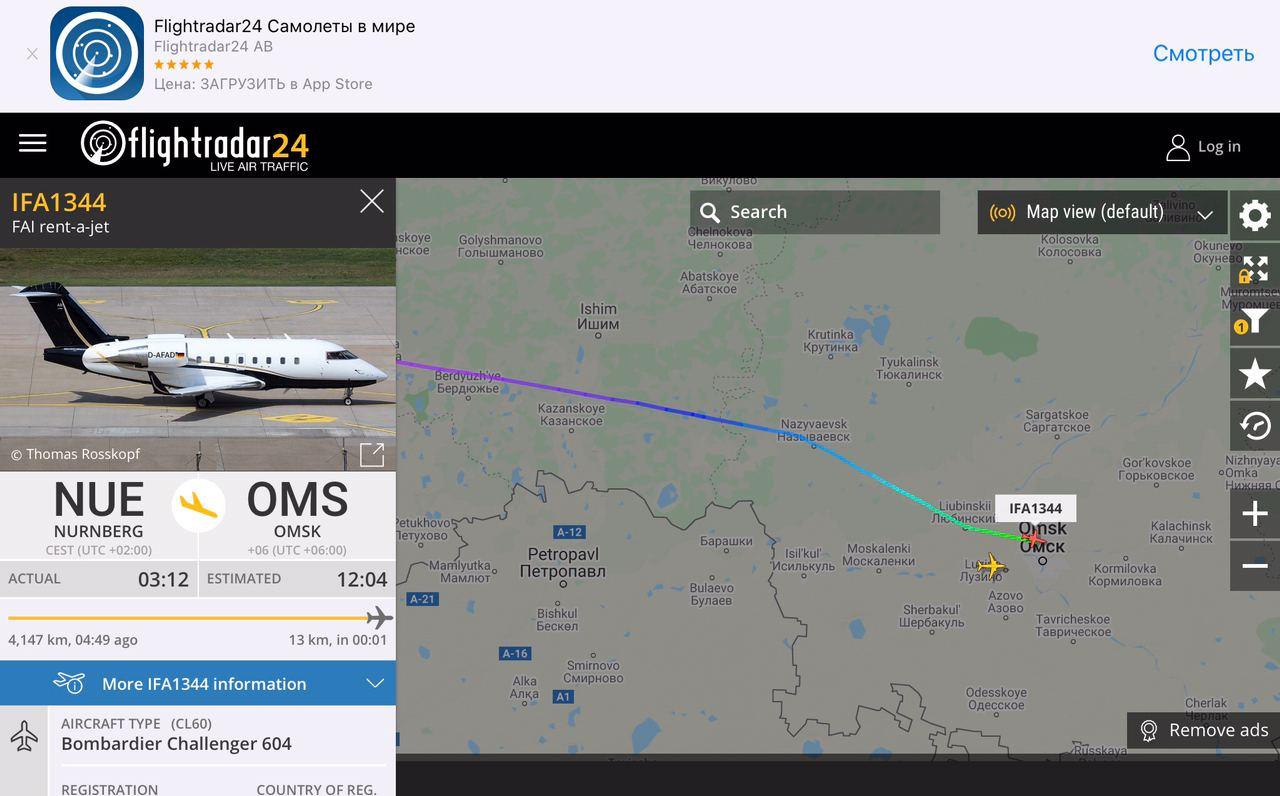Open map settings gear icon
Image resolution: width=1280 pixels, height=796 pixels.
[x=1255, y=216]
